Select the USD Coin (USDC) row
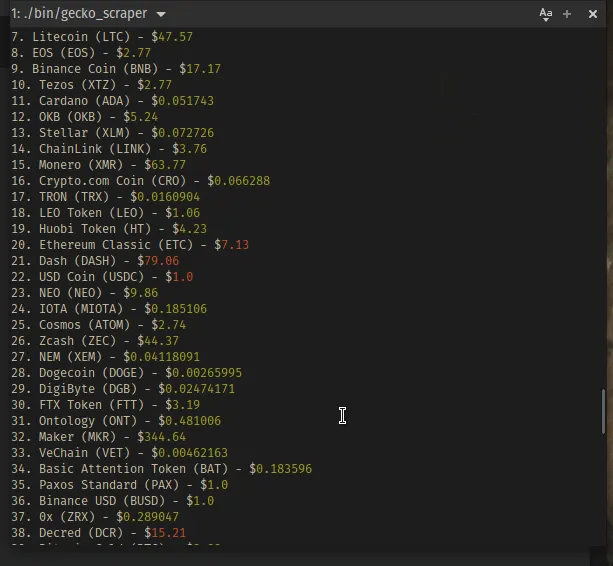The width and height of the screenshot is (613, 566). click(102, 277)
